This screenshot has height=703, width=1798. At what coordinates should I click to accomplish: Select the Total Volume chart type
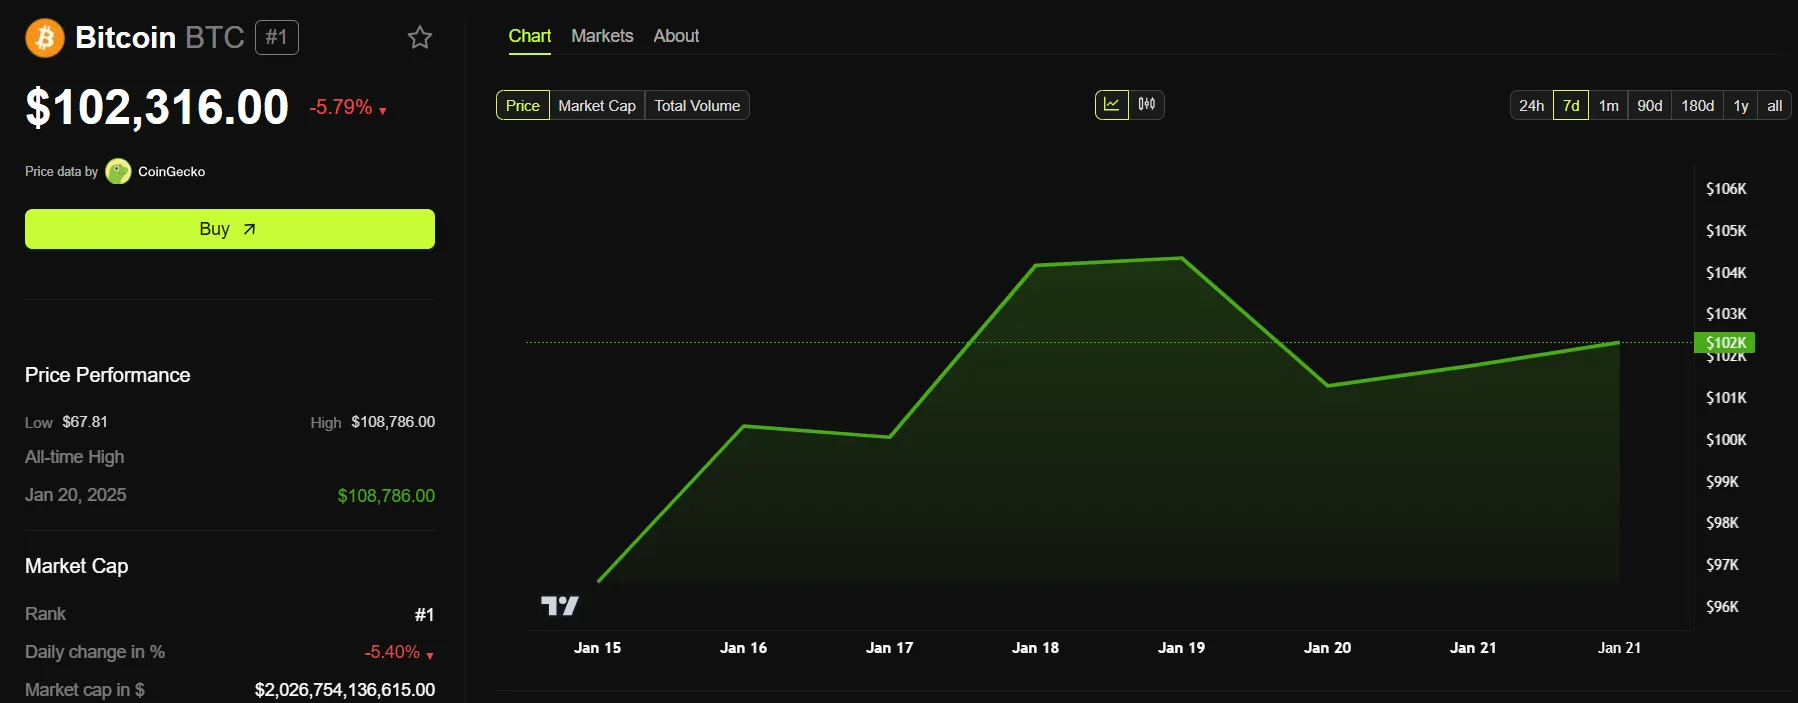697,106
